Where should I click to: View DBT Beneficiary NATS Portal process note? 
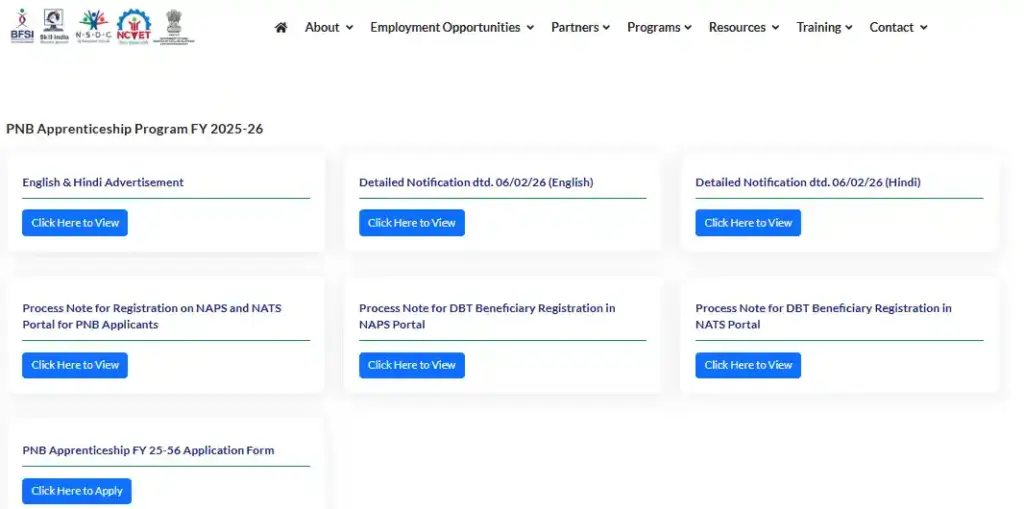coord(748,365)
